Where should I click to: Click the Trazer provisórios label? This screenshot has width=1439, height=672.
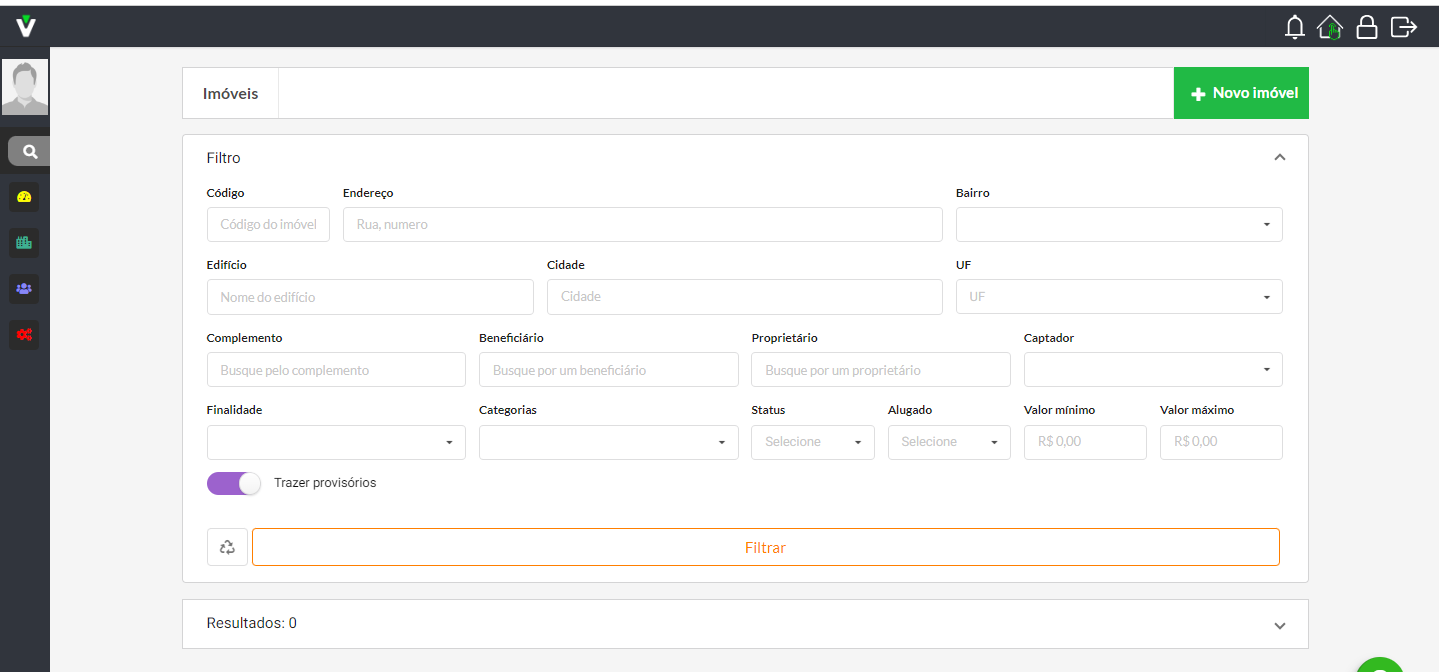pos(325,482)
